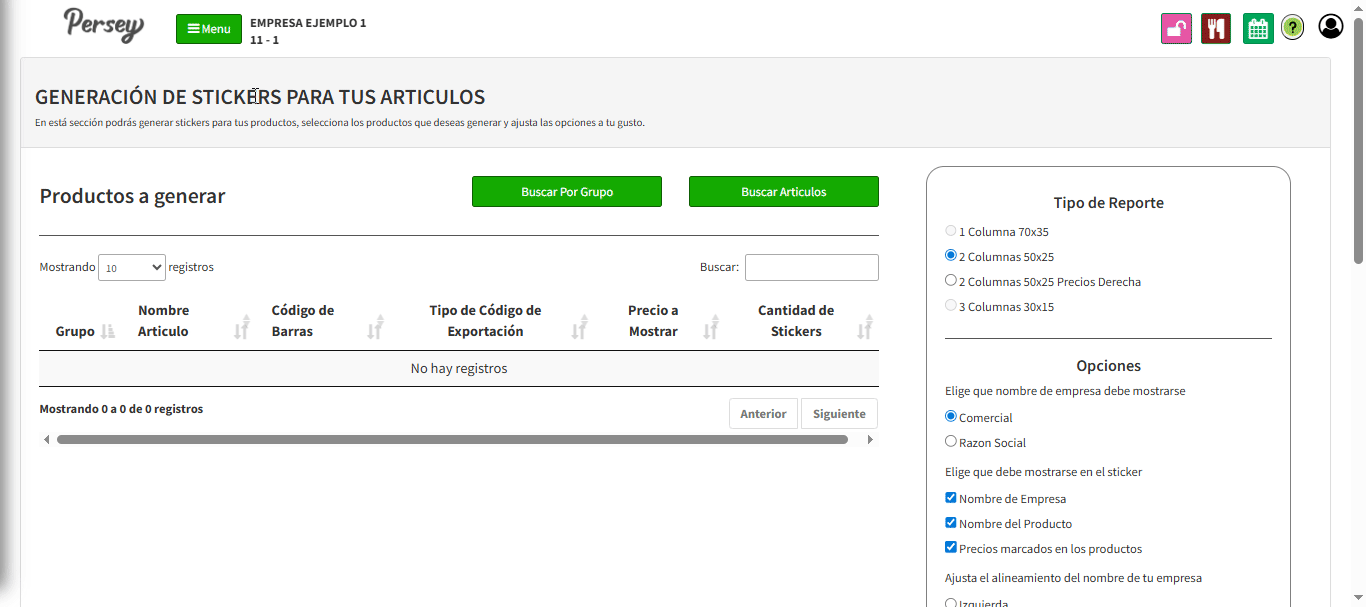Click the table's horizontal scrollbar track

click(x=452, y=439)
